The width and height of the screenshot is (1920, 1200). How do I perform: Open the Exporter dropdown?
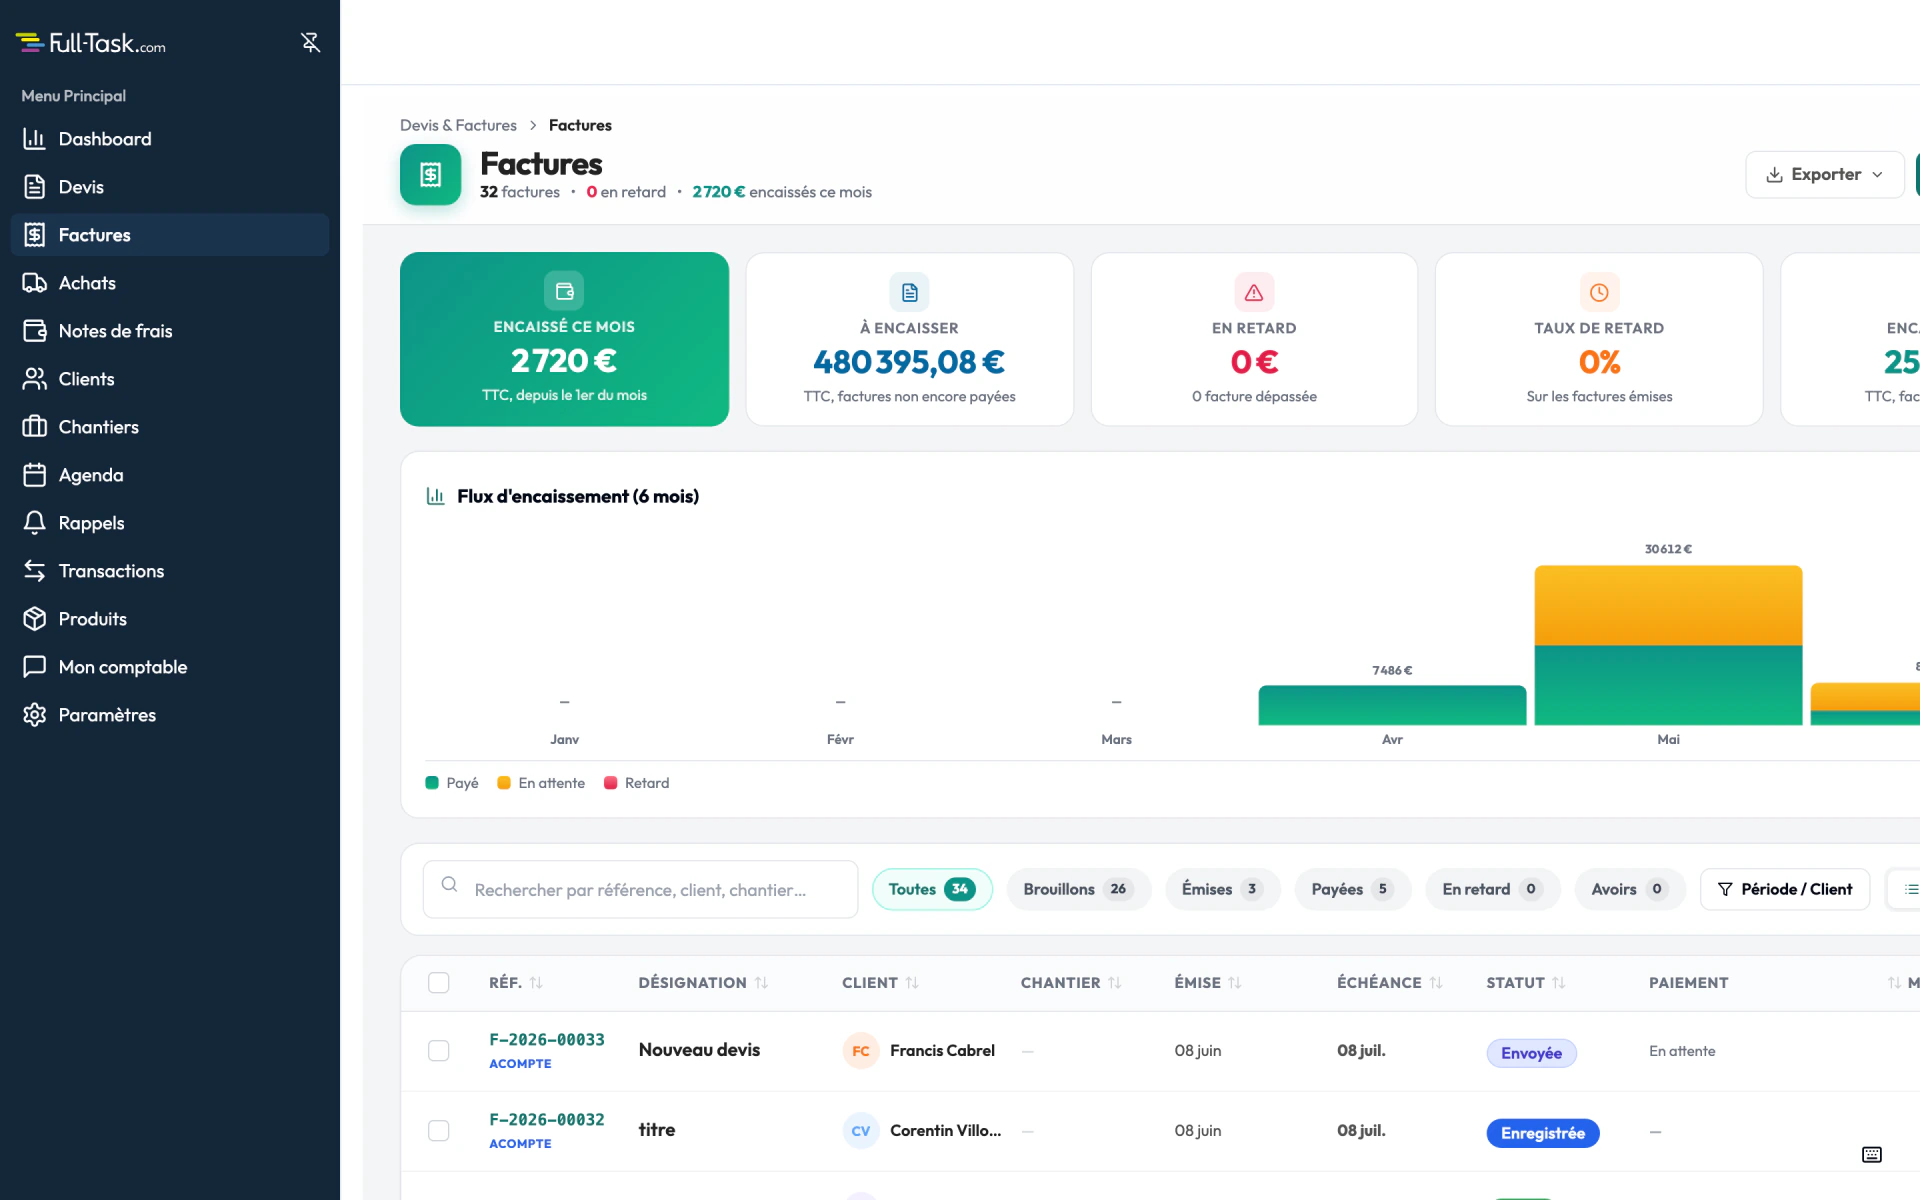point(1825,175)
